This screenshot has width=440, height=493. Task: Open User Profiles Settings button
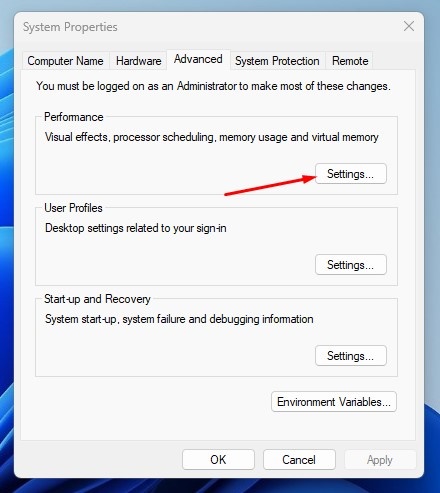tap(351, 265)
